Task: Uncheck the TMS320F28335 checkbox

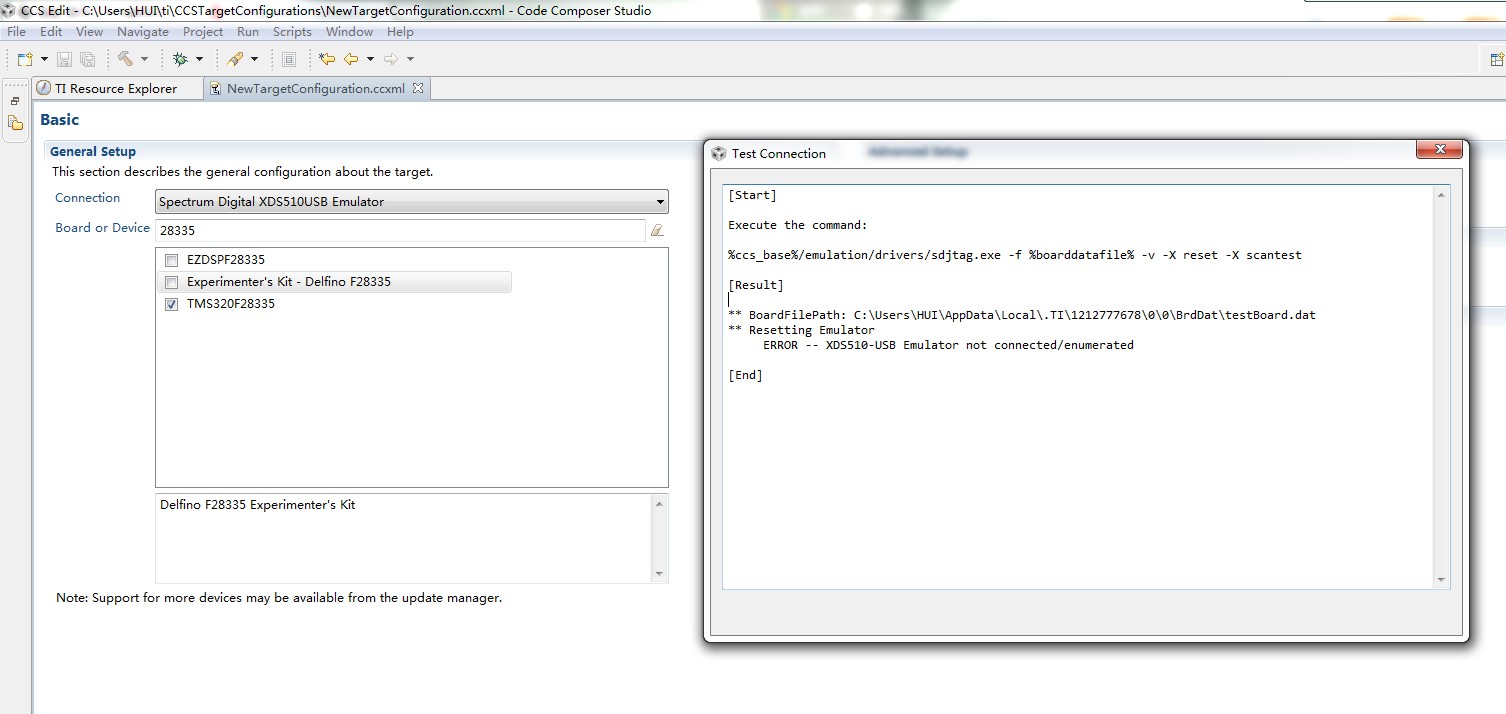Action: click(x=171, y=304)
